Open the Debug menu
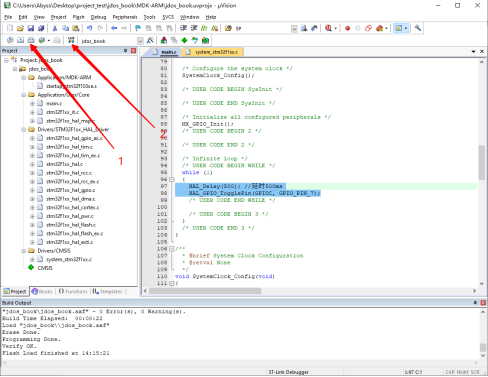488x377 pixels. [x=98, y=17]
